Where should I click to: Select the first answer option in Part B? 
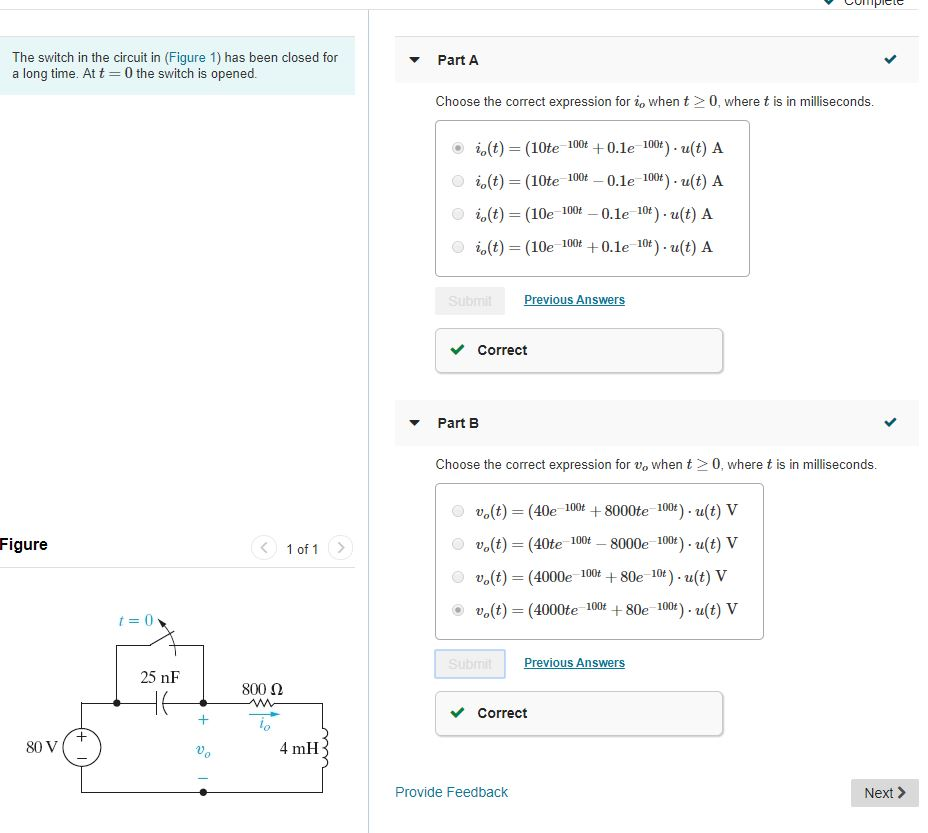click(x=458, y=509)
